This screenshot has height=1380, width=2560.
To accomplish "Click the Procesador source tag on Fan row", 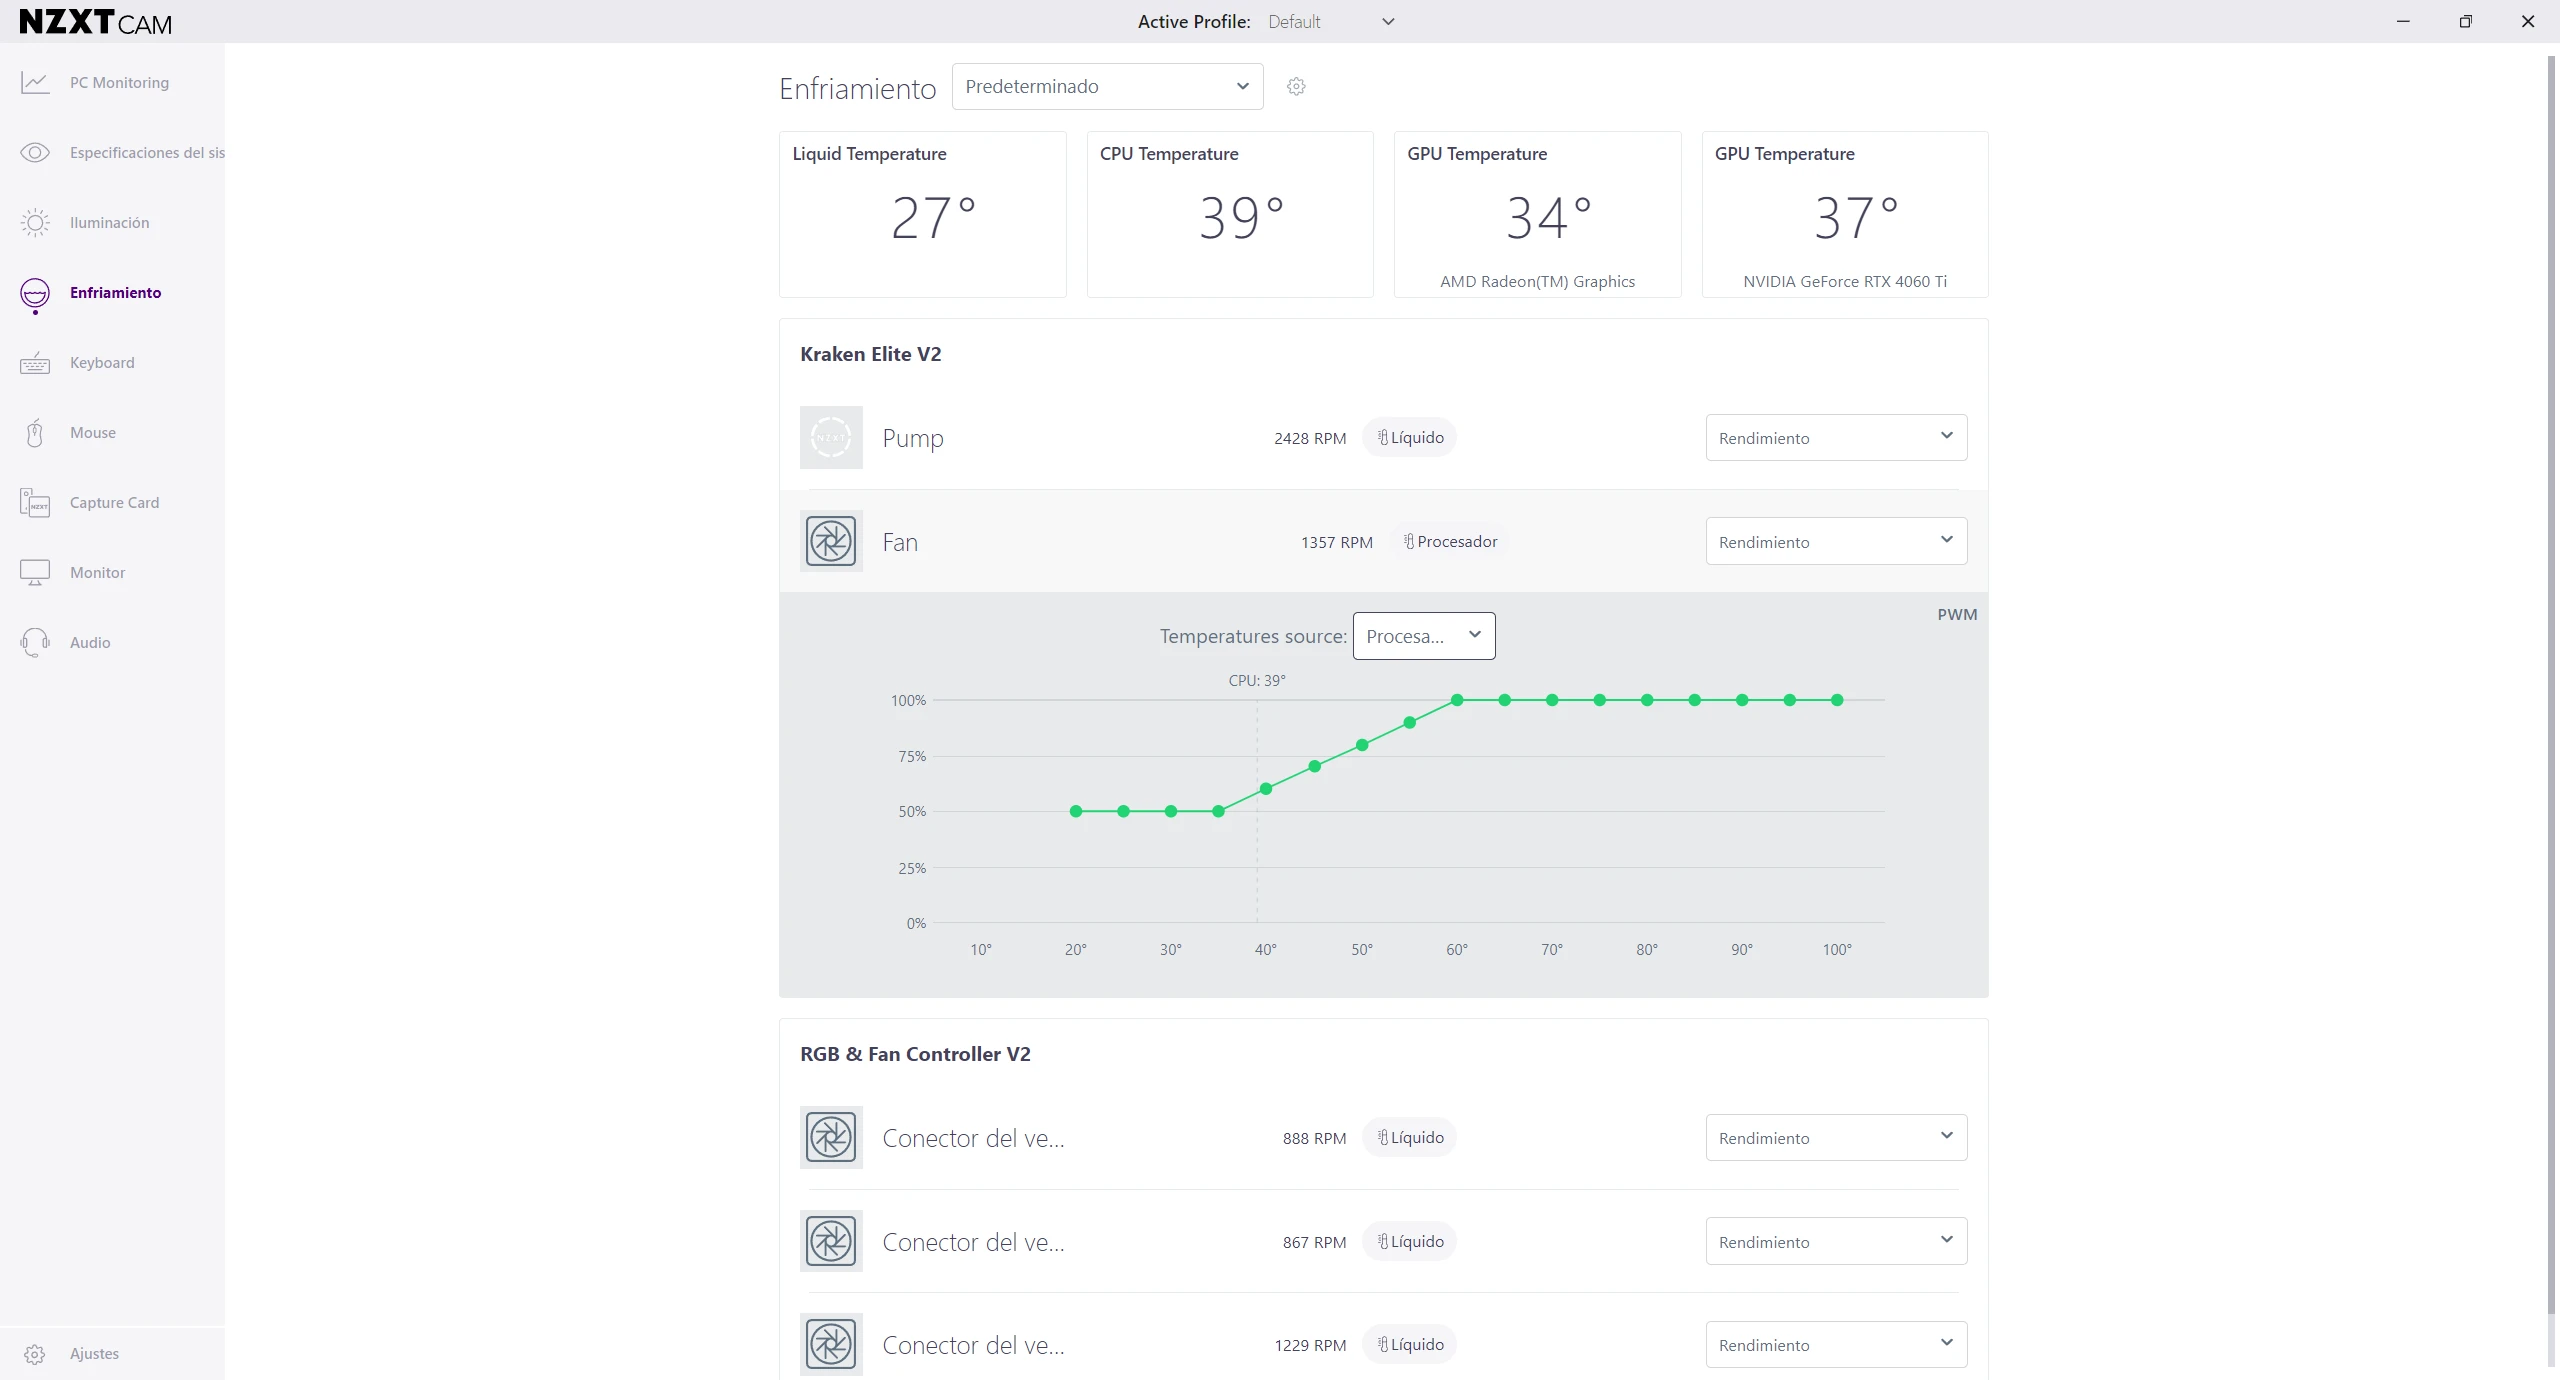I will 1450,542.
